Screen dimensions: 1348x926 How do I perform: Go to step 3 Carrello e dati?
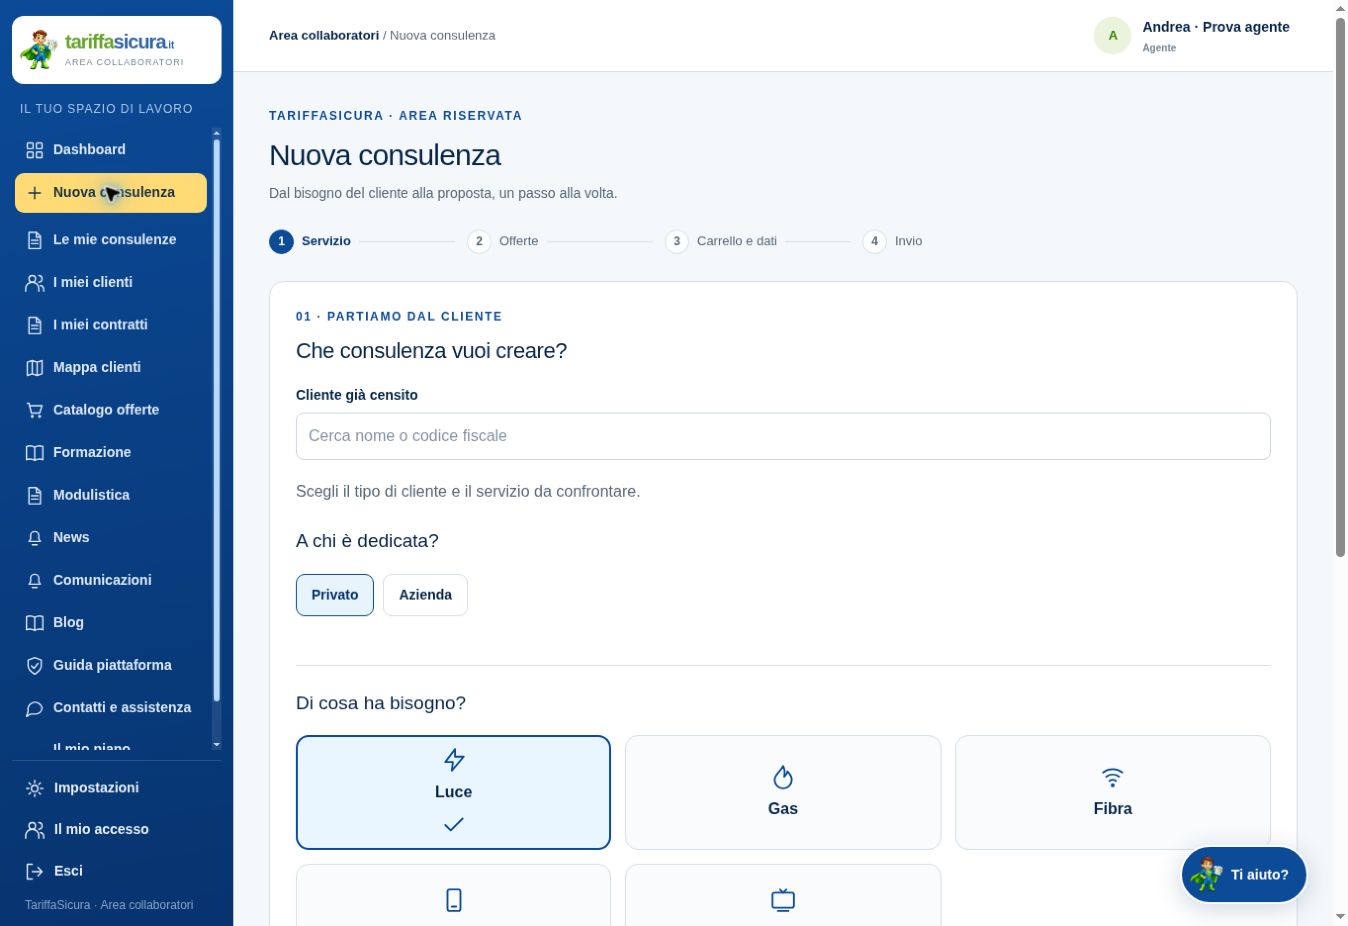point(721,241)
